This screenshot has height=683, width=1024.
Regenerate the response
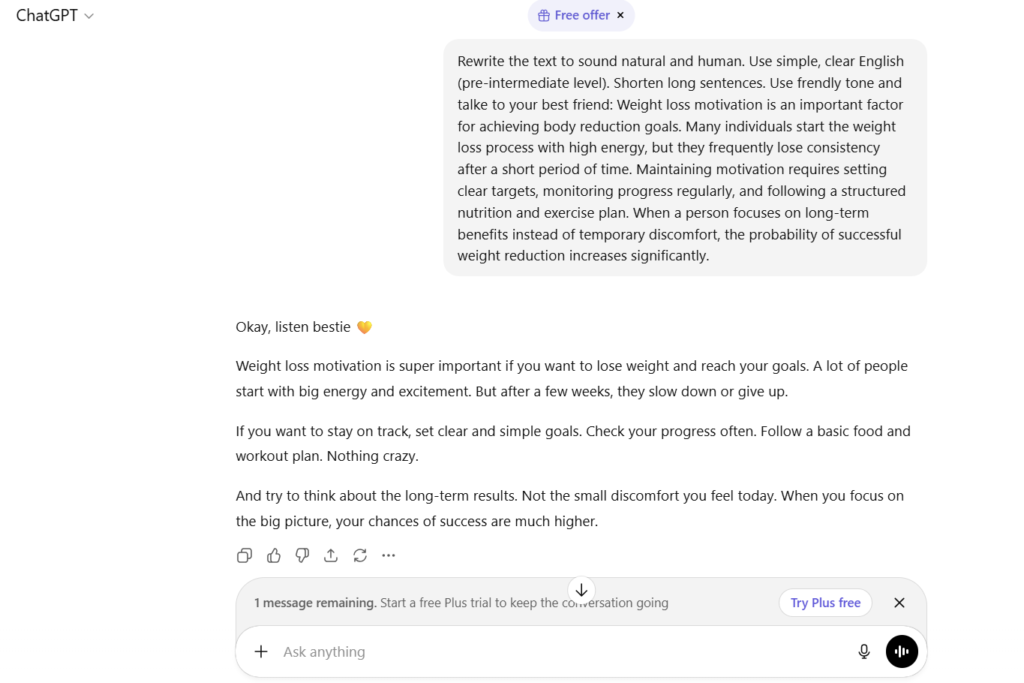(x=360, y=555)
